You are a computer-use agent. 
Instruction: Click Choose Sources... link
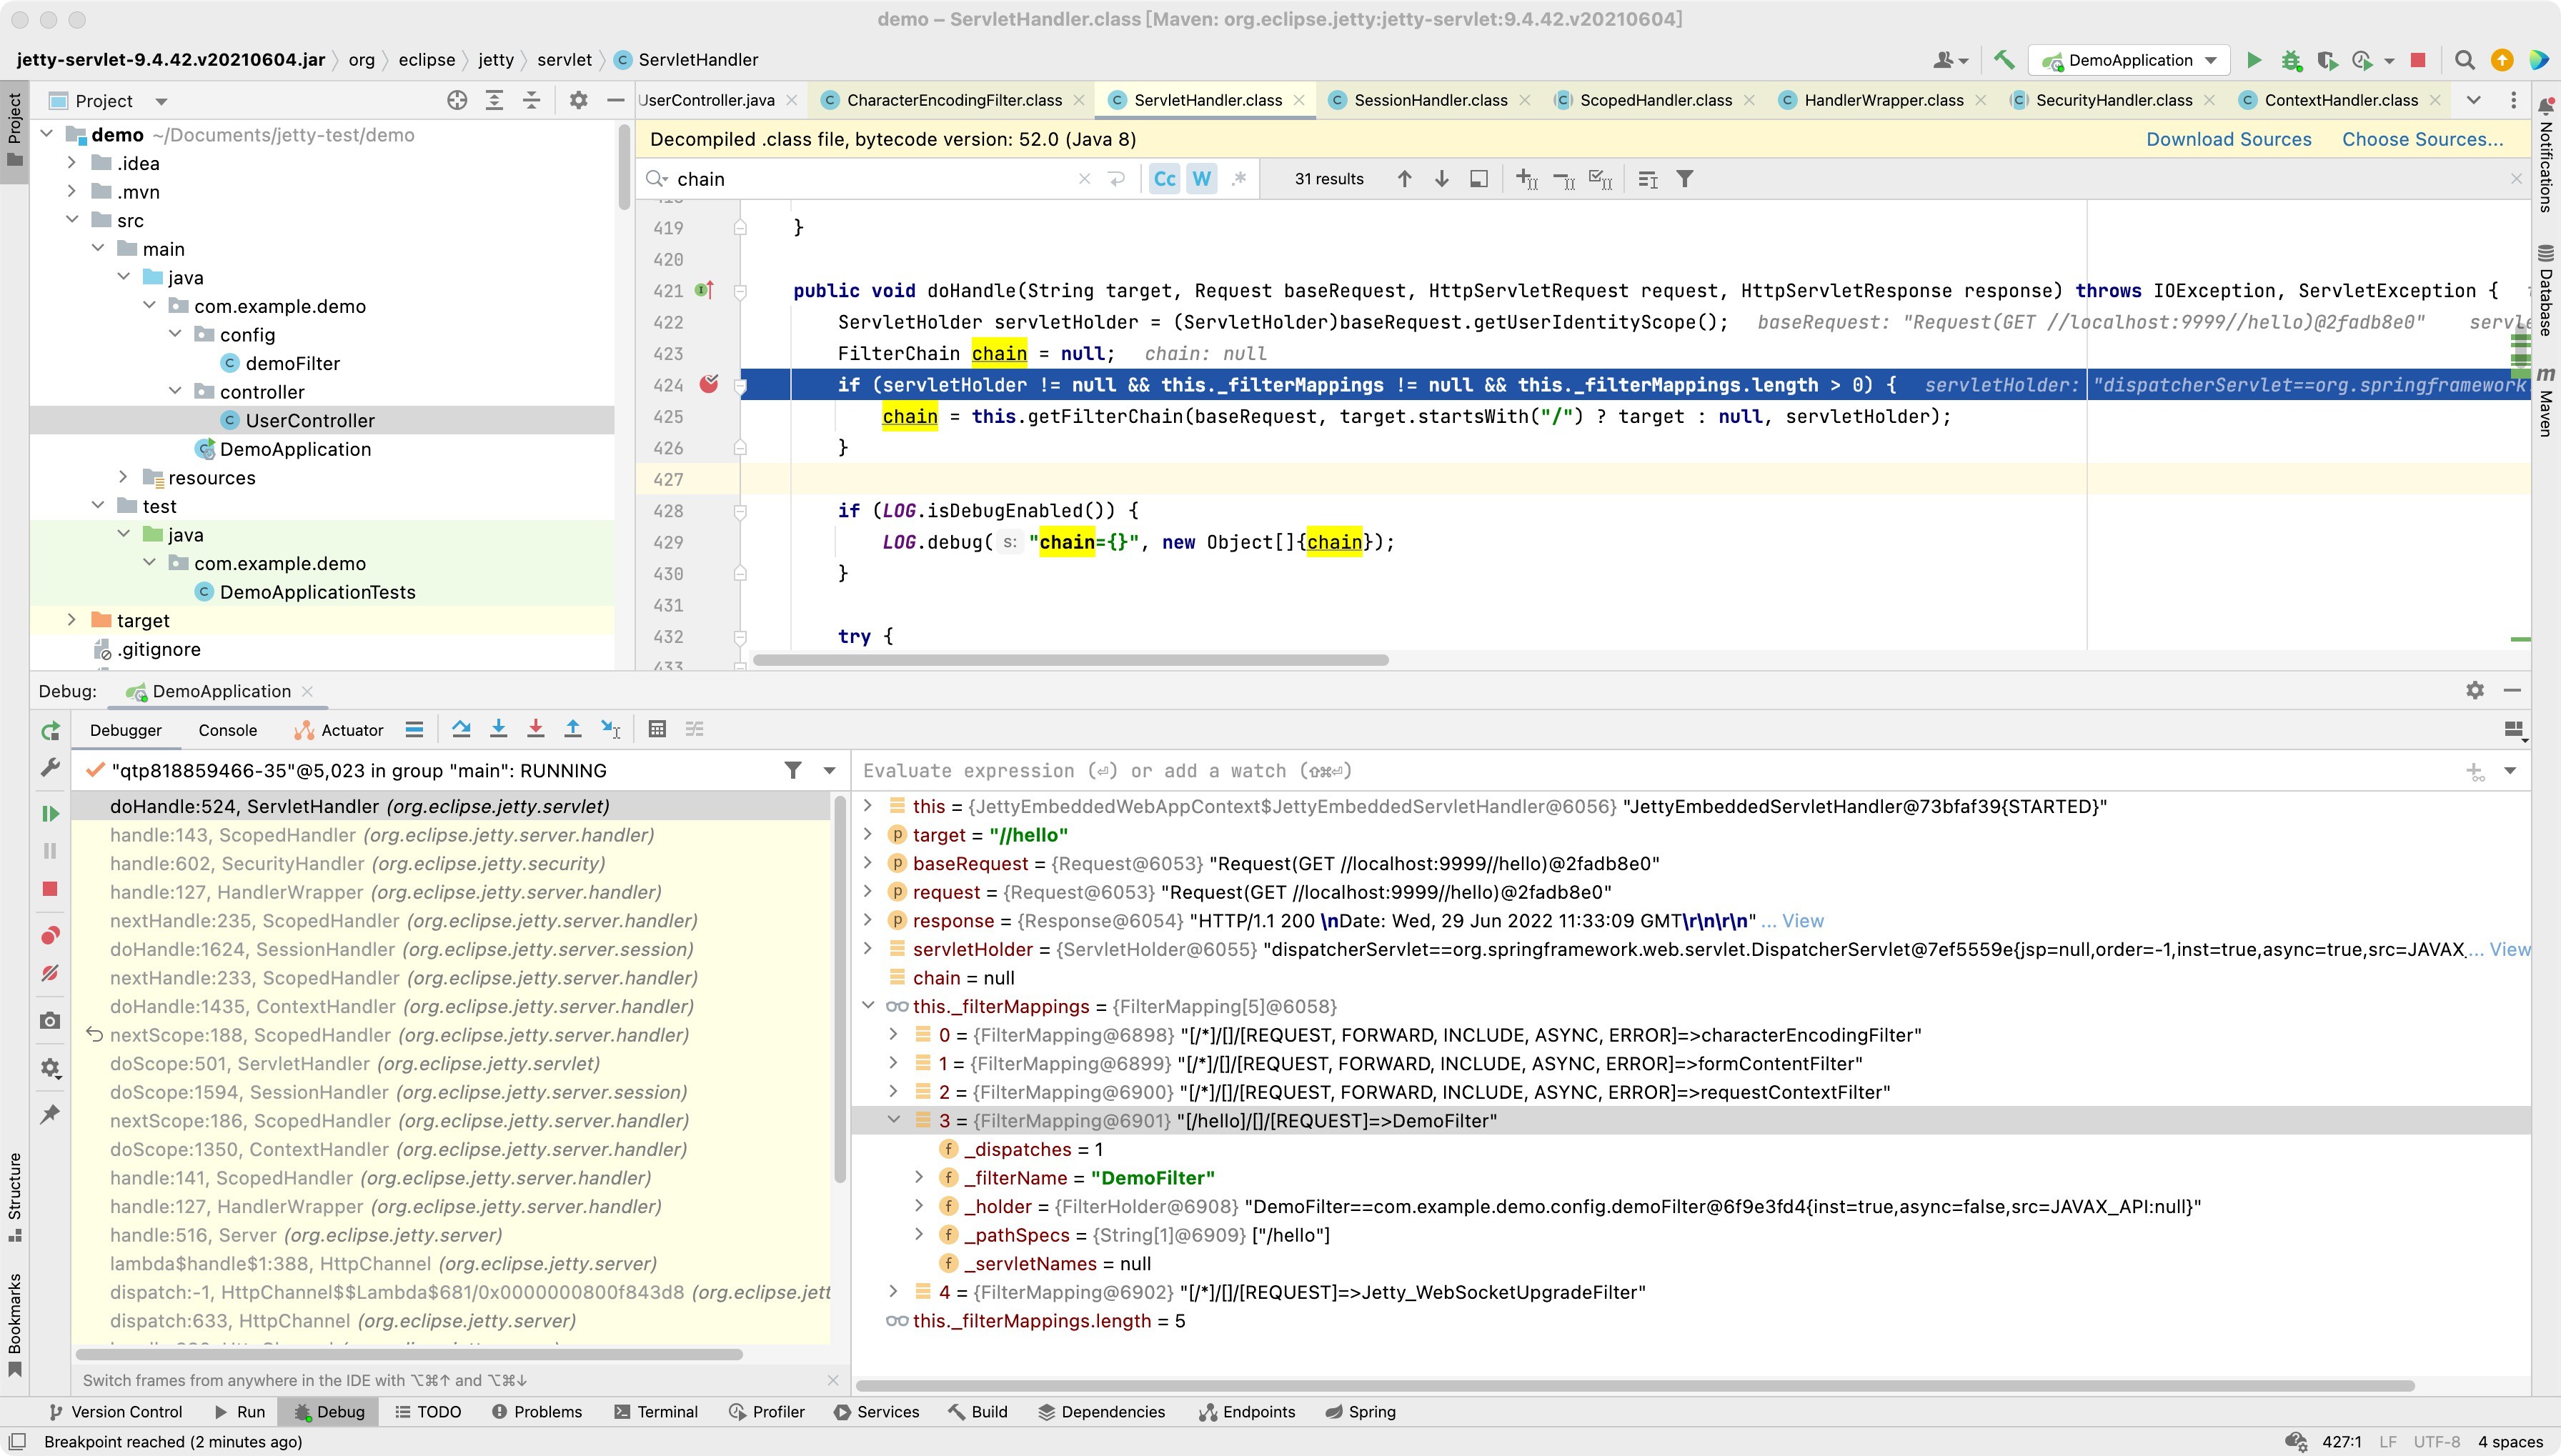coord(2422,139)
